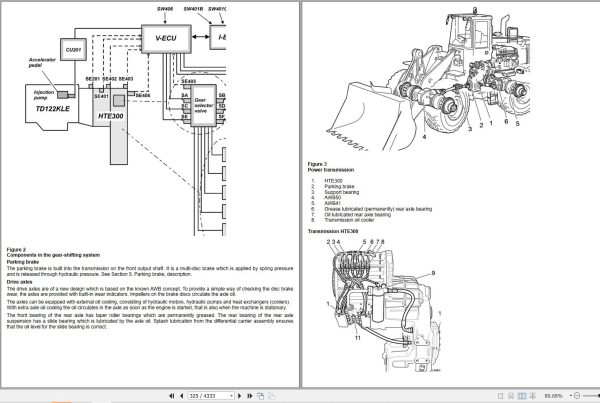Click the 'Transmission oil cooler' list entry
Screen dimensions: 600x403
(x=349, y=220)
